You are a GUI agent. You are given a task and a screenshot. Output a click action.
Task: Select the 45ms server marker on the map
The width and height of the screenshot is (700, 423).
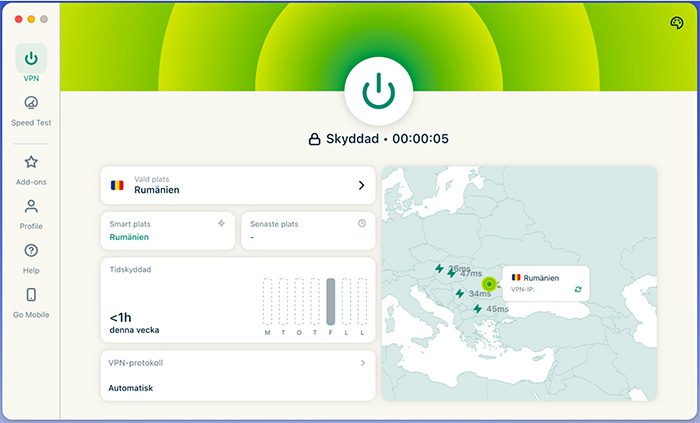[x=477, y=309]
